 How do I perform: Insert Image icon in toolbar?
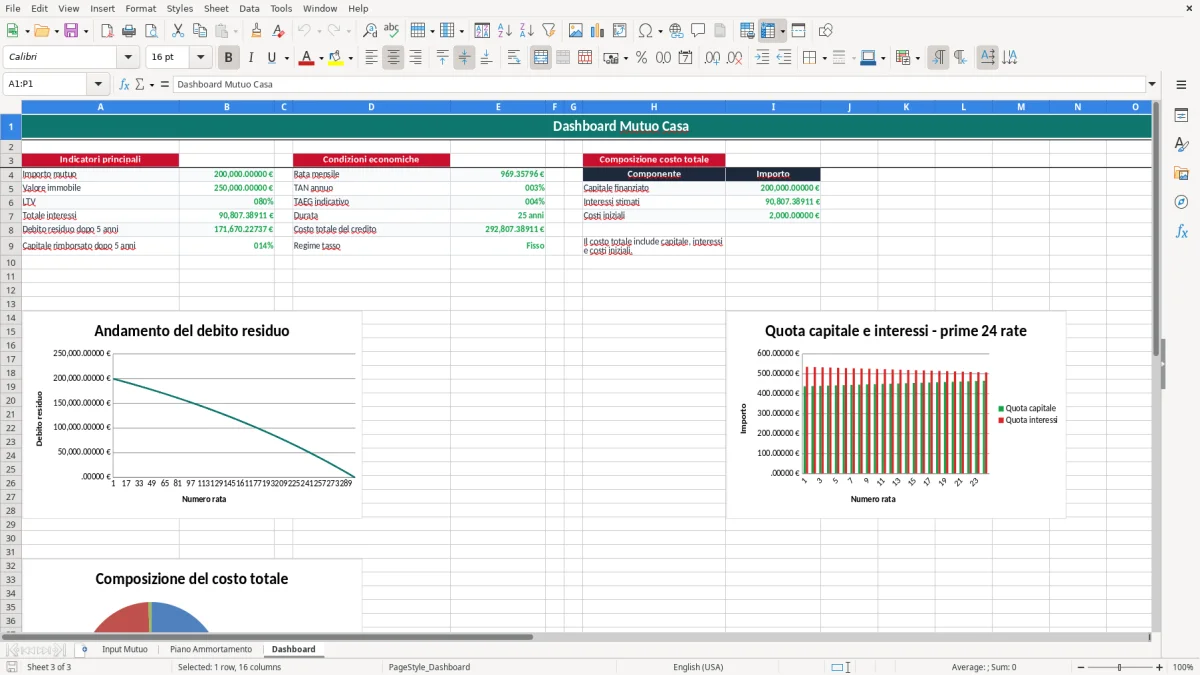pyautogui.click(x=576, y=31)
